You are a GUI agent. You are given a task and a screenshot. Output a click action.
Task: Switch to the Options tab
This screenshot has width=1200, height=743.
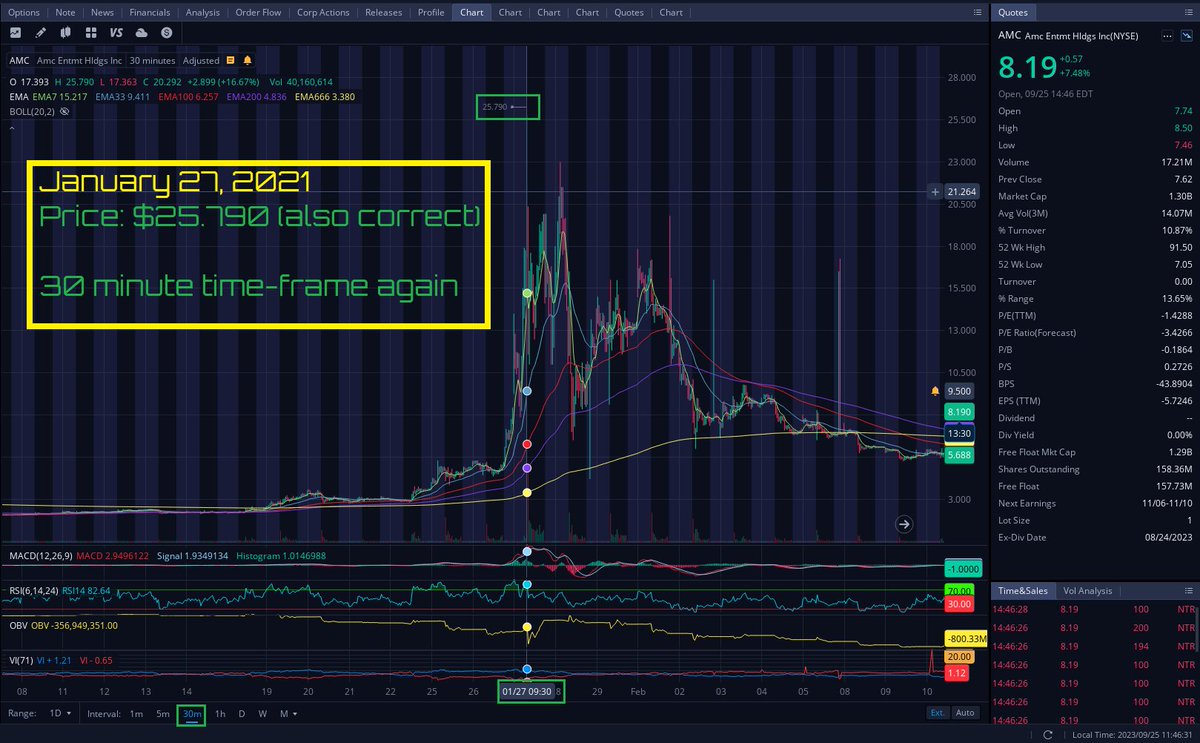tap(24, 12)
